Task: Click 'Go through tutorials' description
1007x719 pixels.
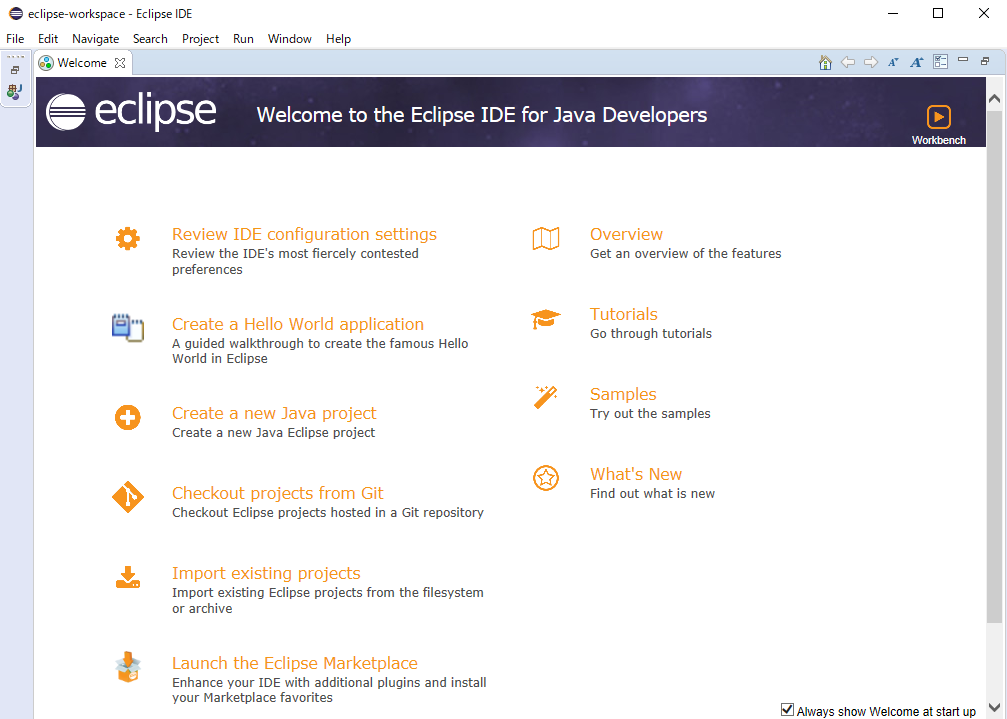Action: (x=651, y=334)
